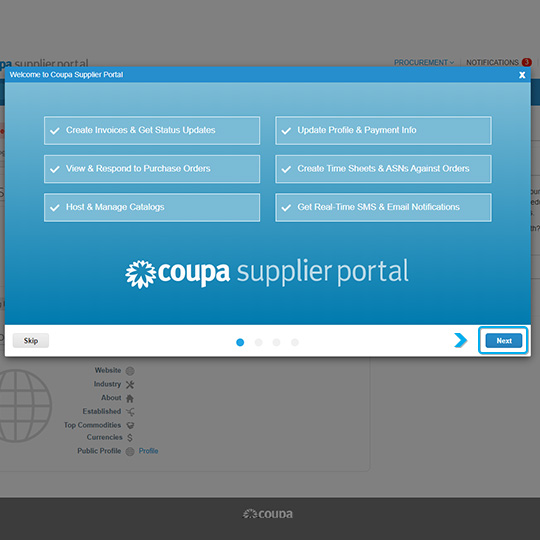Open the Procurement dropdown menu
The height and width of the screenshot is (540, 540).
click(x=424, y=62)
